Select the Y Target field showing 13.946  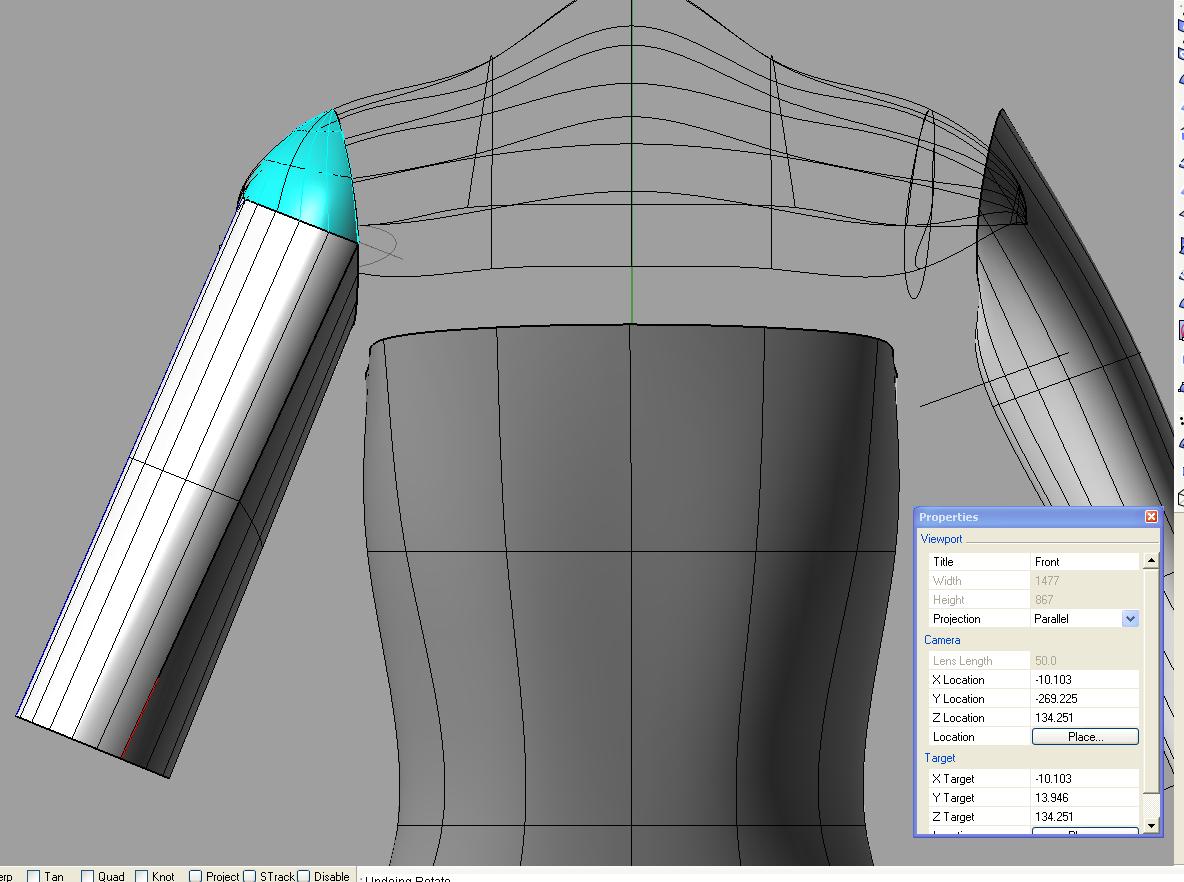(x=1084, y=798)
